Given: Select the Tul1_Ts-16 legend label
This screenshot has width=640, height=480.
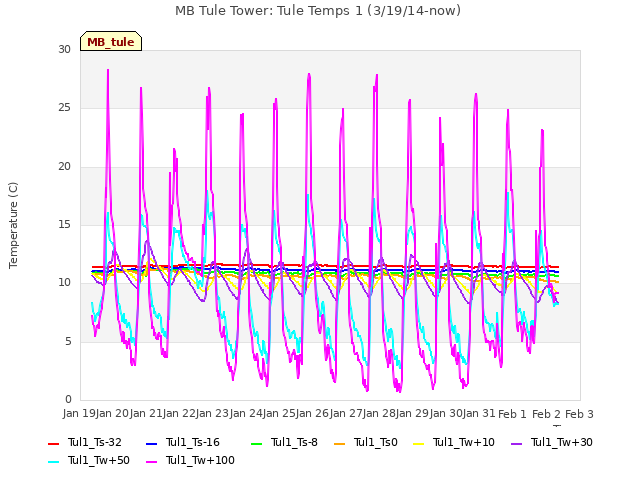Looking at the screenshot, I should coord(193,442).
